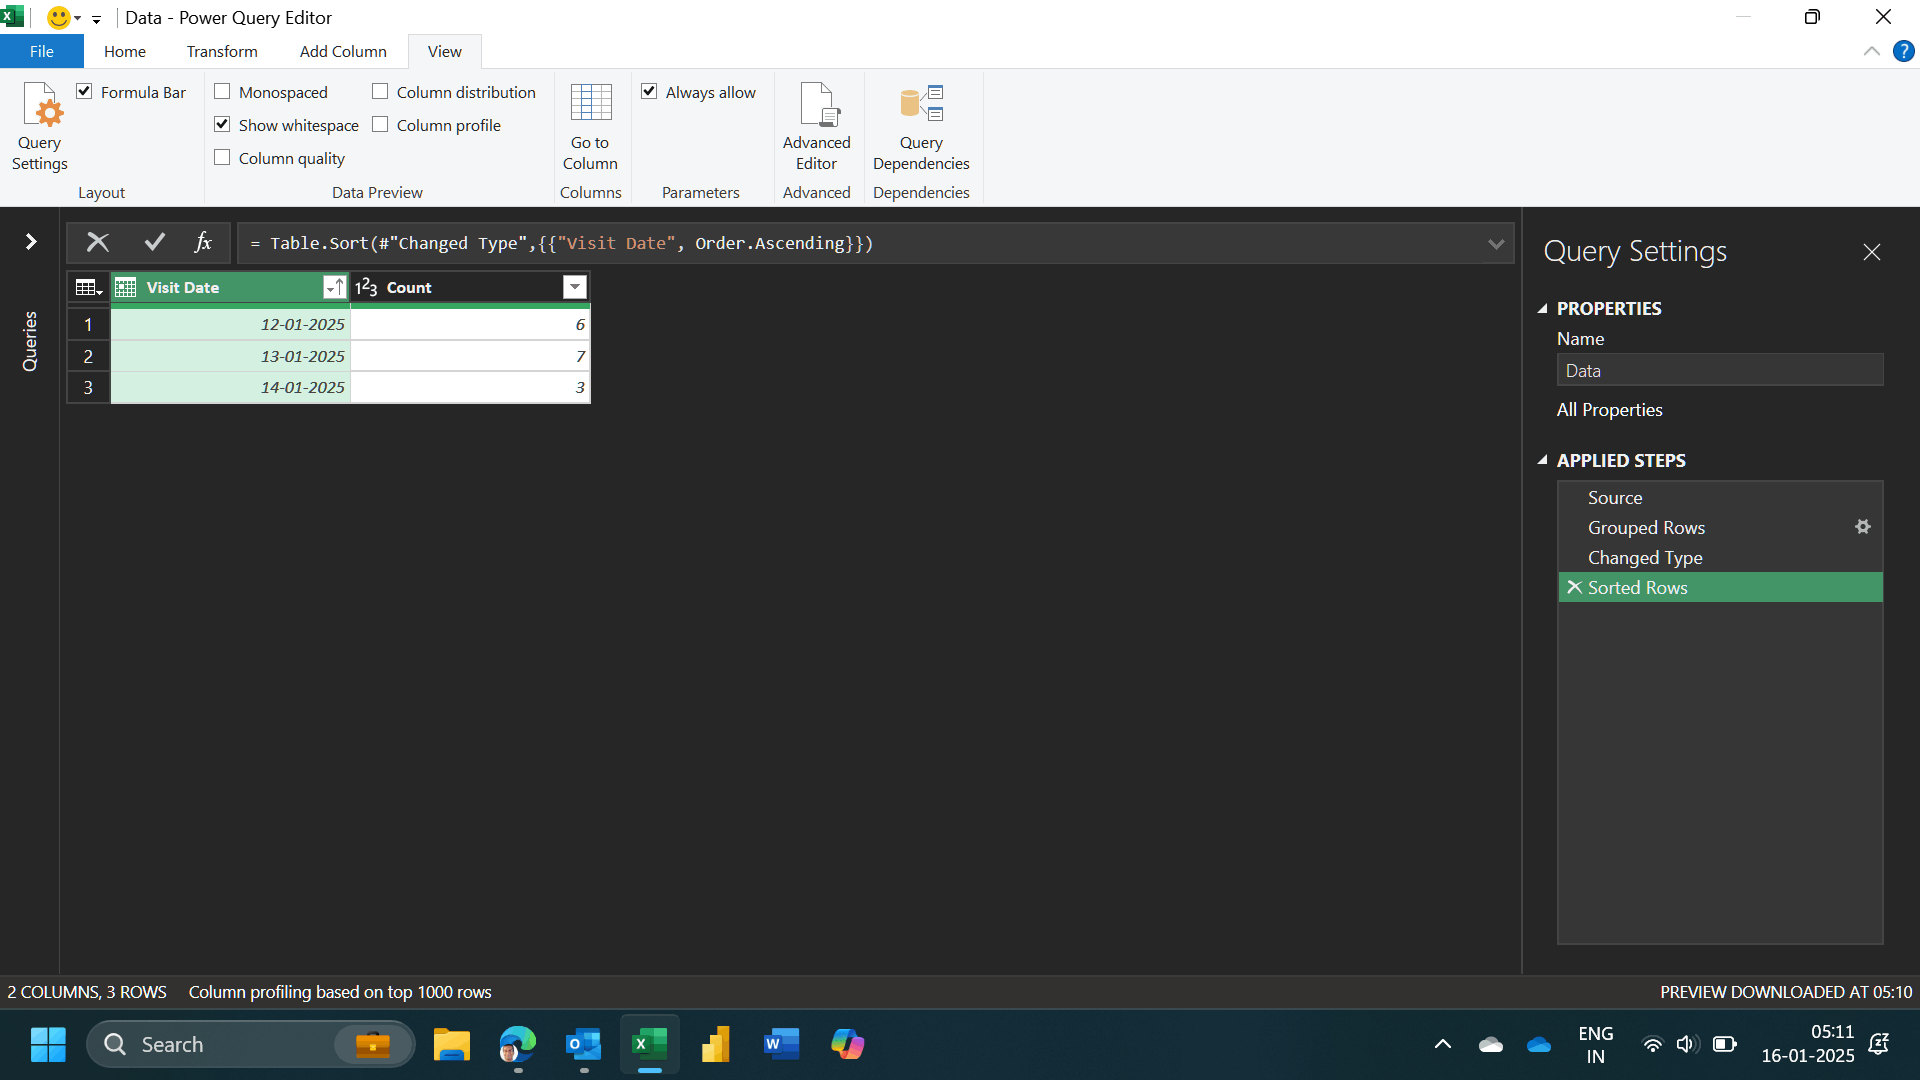Open Outlook from the taskbar
1920x1080 pixels.
pyautogui.click(x=584, y=1045)
